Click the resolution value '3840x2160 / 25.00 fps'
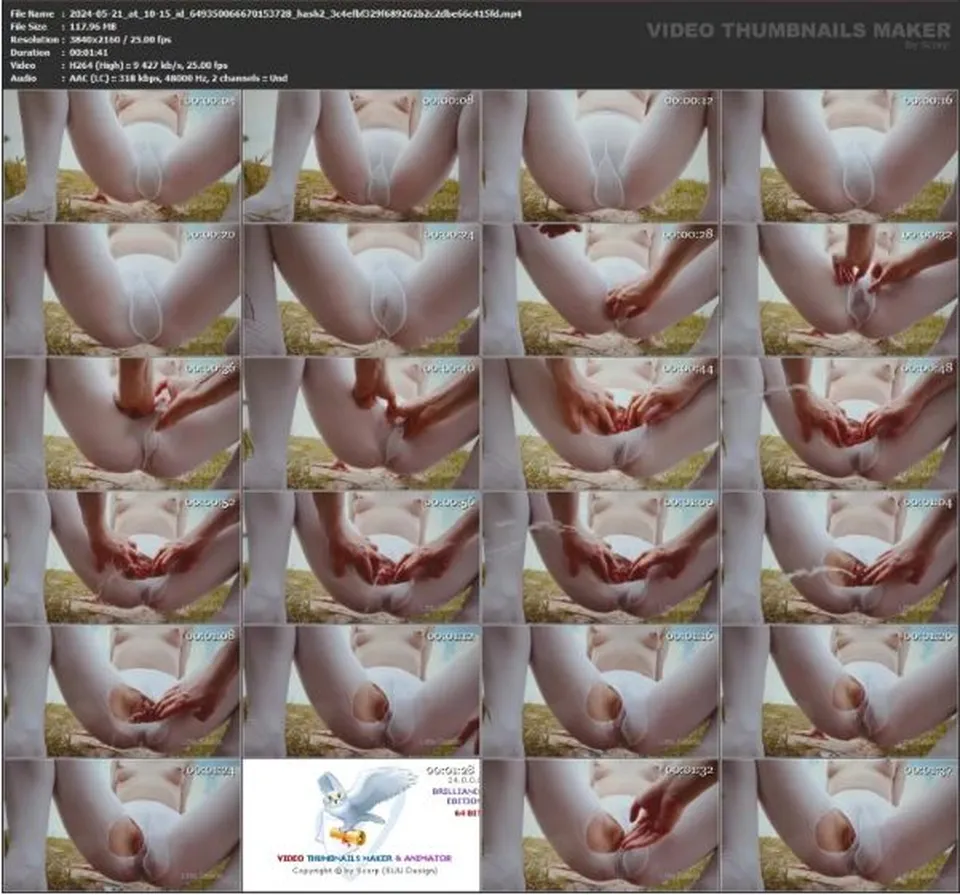The height and width of the screenshot is (895, 960). click(120, 39)
